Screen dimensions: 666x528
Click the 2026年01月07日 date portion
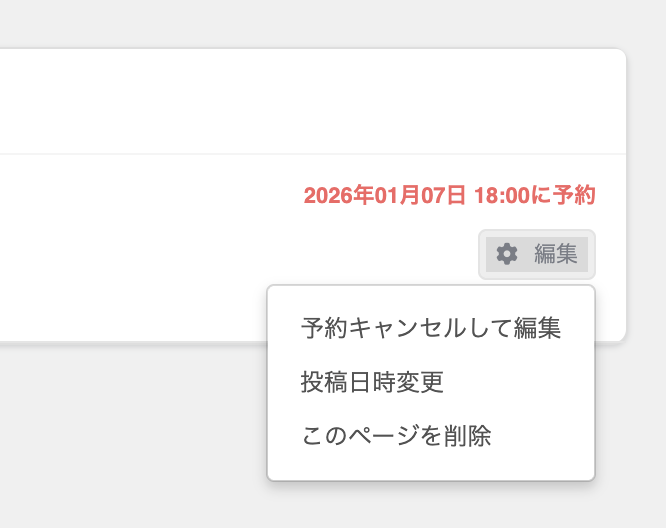tap(385, 195)
